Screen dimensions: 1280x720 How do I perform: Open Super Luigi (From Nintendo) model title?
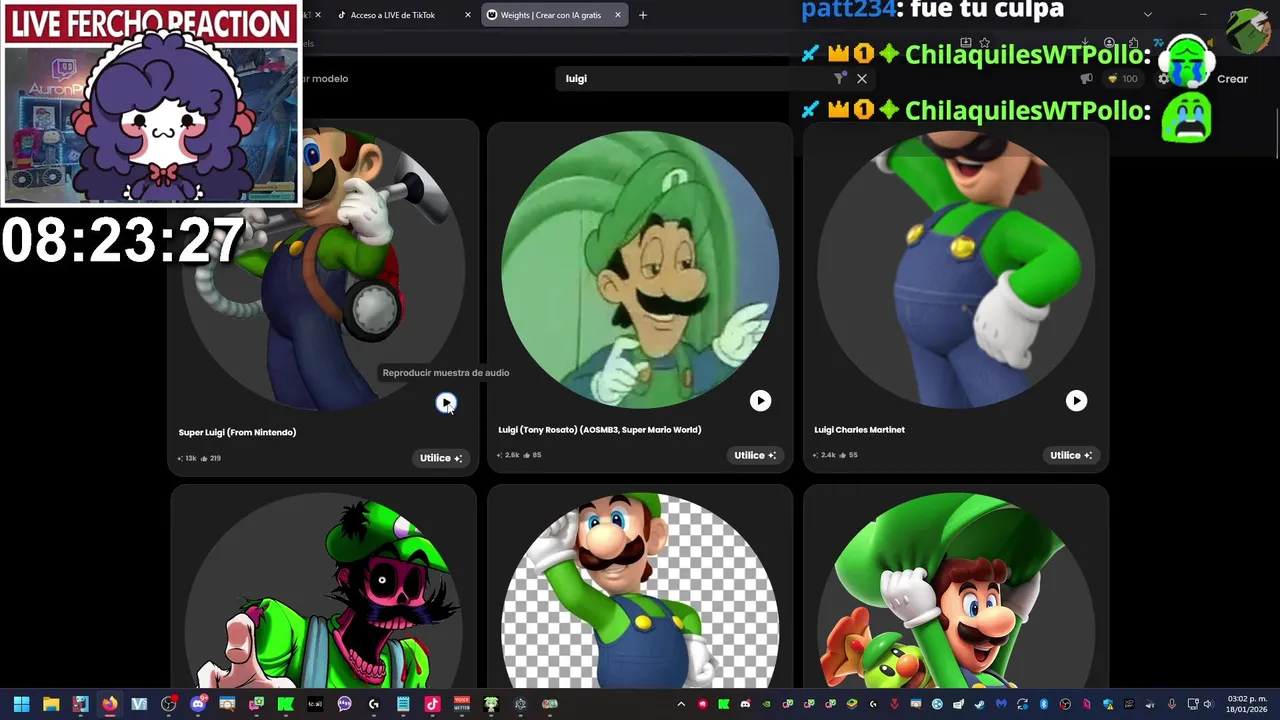coord(237,432)
